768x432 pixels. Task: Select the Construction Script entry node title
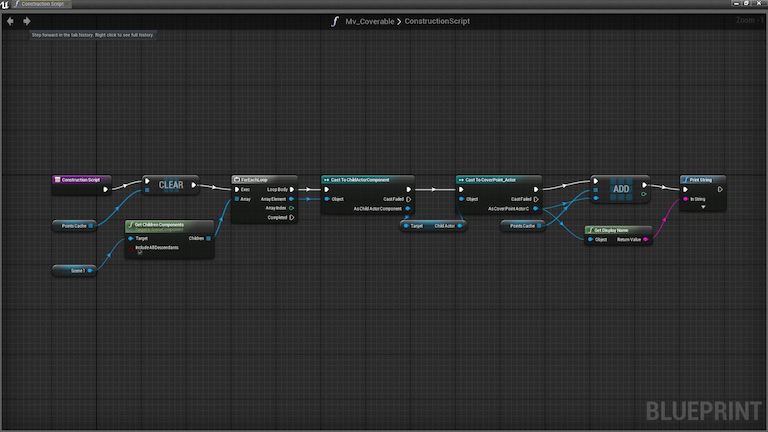tap(81, 180)
